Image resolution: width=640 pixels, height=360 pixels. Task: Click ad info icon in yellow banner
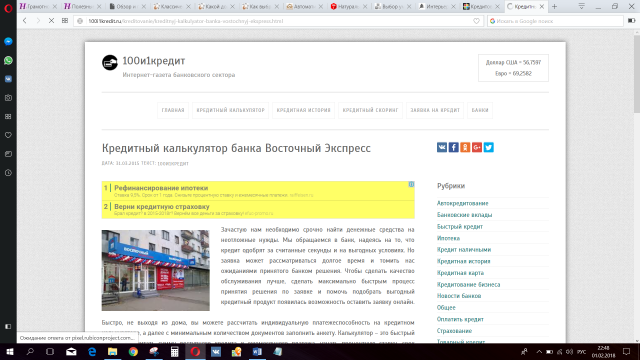point(411,184)
